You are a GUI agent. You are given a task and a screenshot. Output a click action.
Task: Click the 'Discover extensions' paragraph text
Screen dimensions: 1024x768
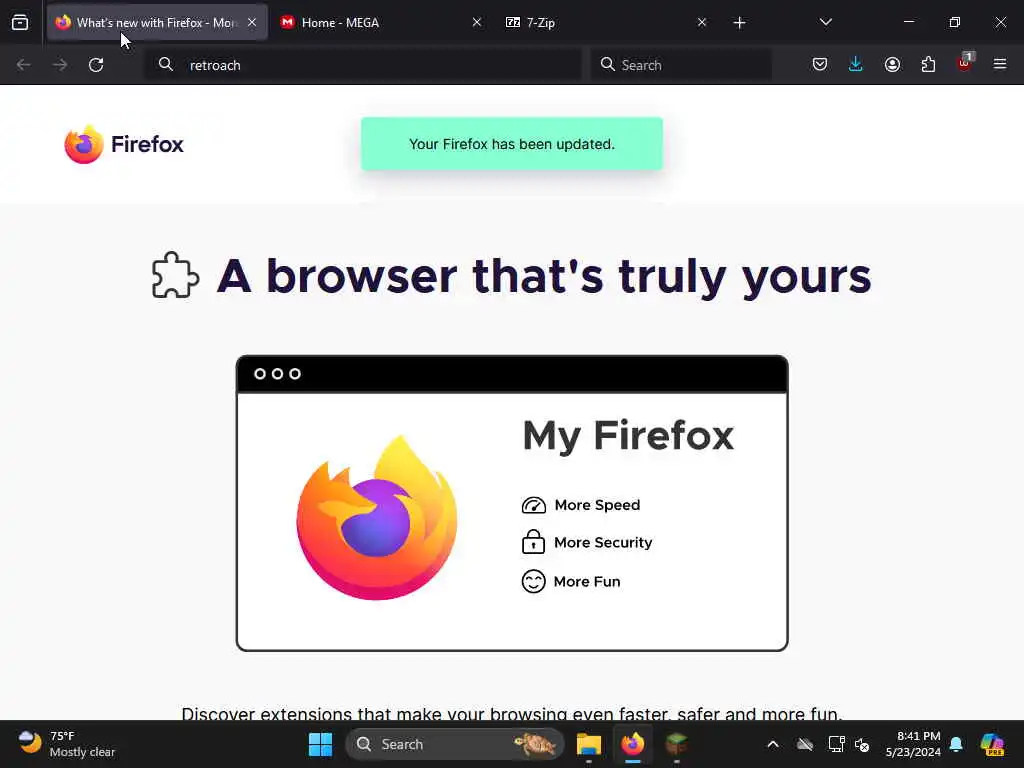(512, 713)
